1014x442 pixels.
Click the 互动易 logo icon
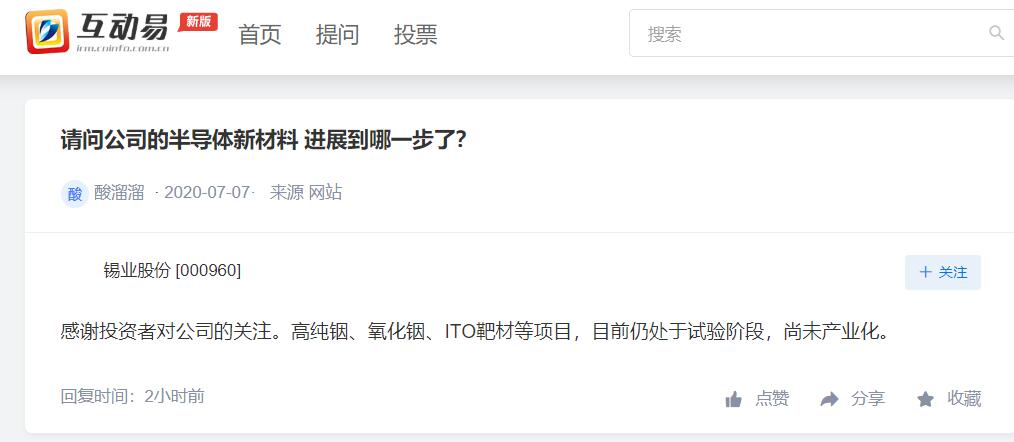click(x=47, y=31)
